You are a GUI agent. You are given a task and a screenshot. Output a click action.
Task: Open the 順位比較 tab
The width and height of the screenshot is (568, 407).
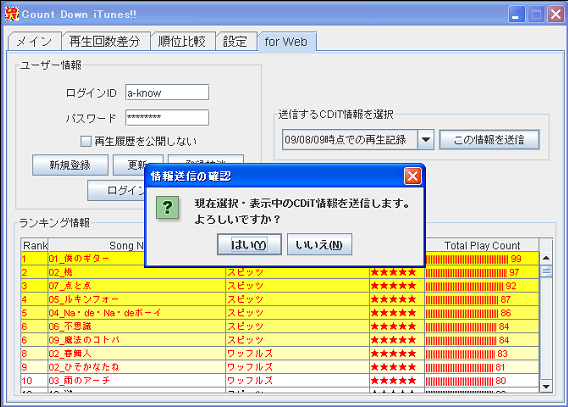point(182,41)
